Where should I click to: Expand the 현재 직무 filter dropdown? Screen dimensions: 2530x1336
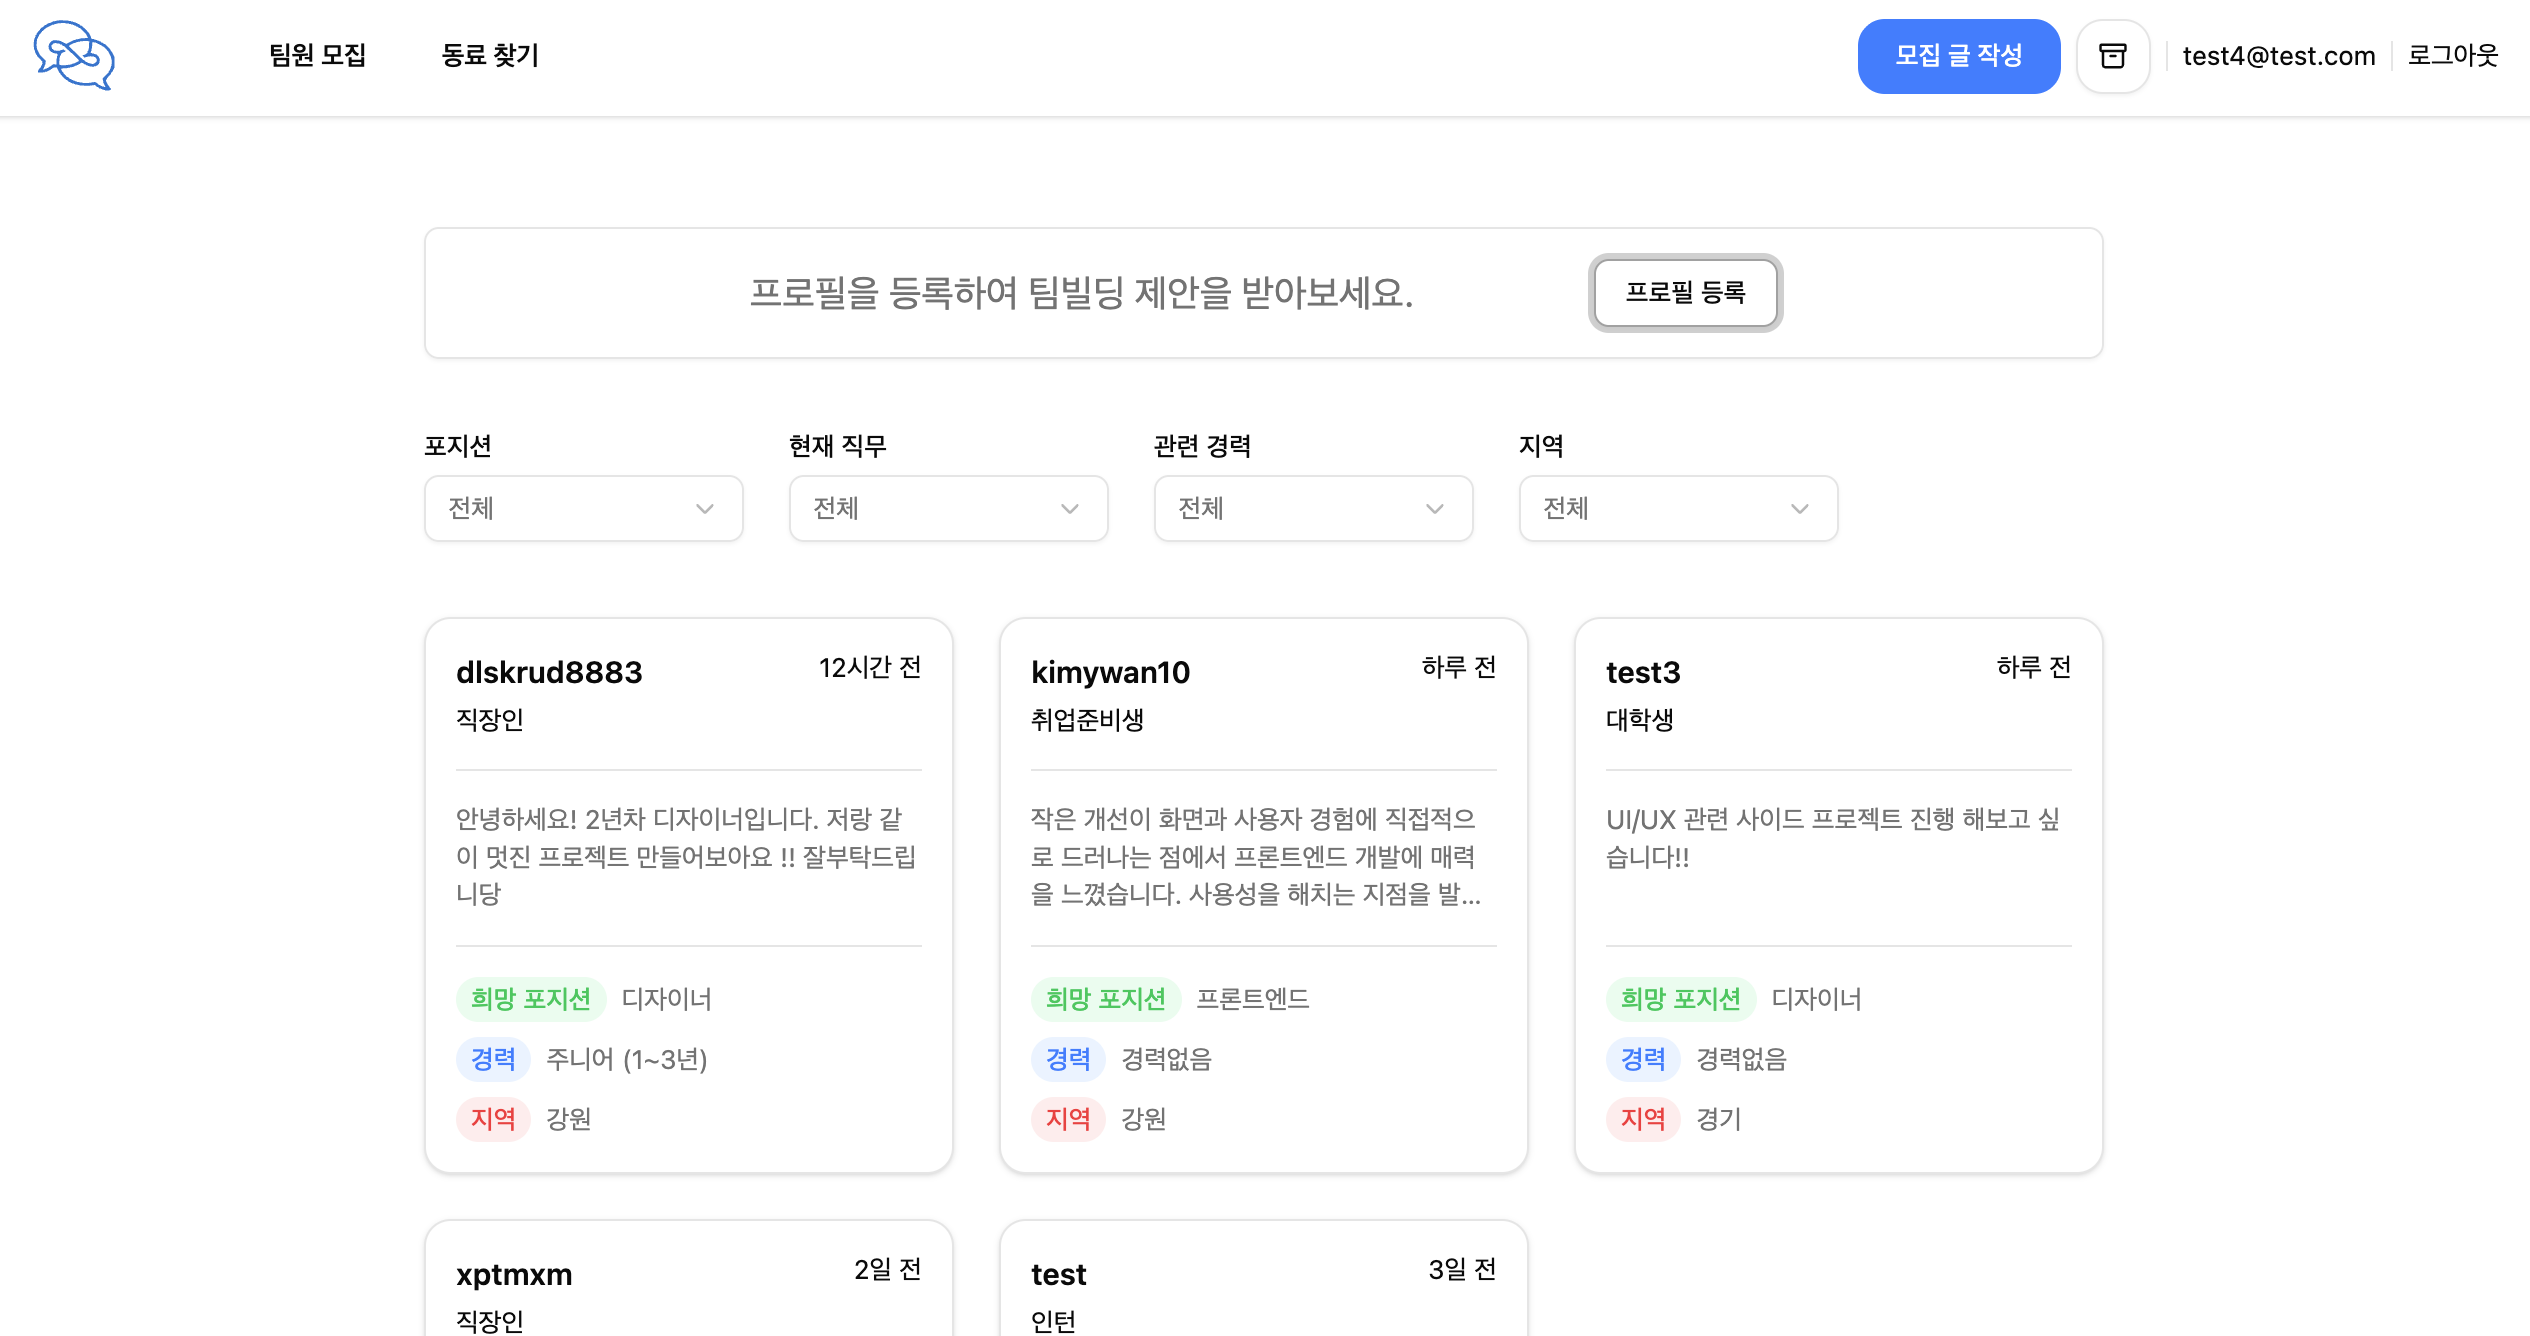[x=948, y=509]
